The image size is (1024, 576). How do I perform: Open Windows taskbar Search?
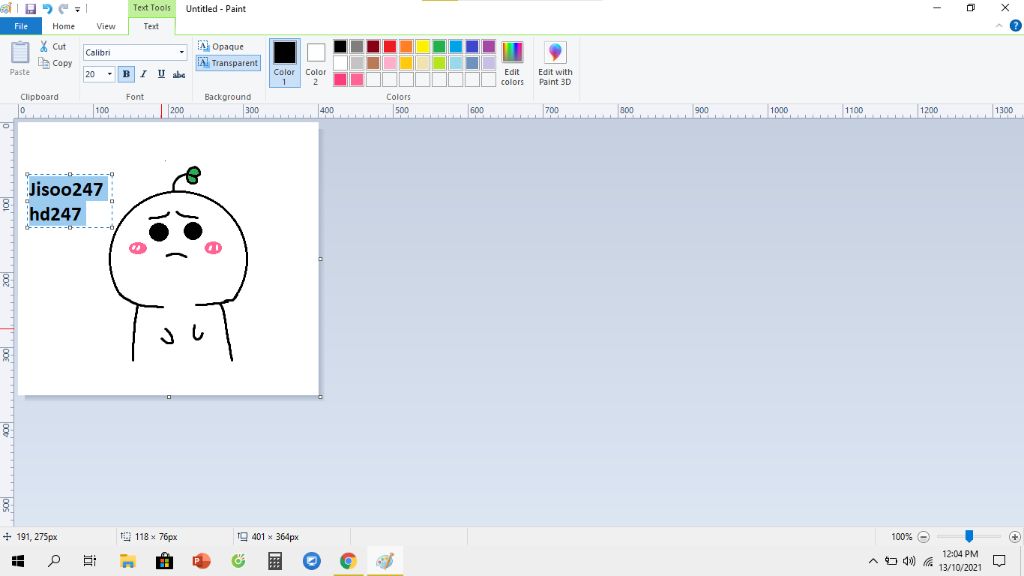click(54, 561)
